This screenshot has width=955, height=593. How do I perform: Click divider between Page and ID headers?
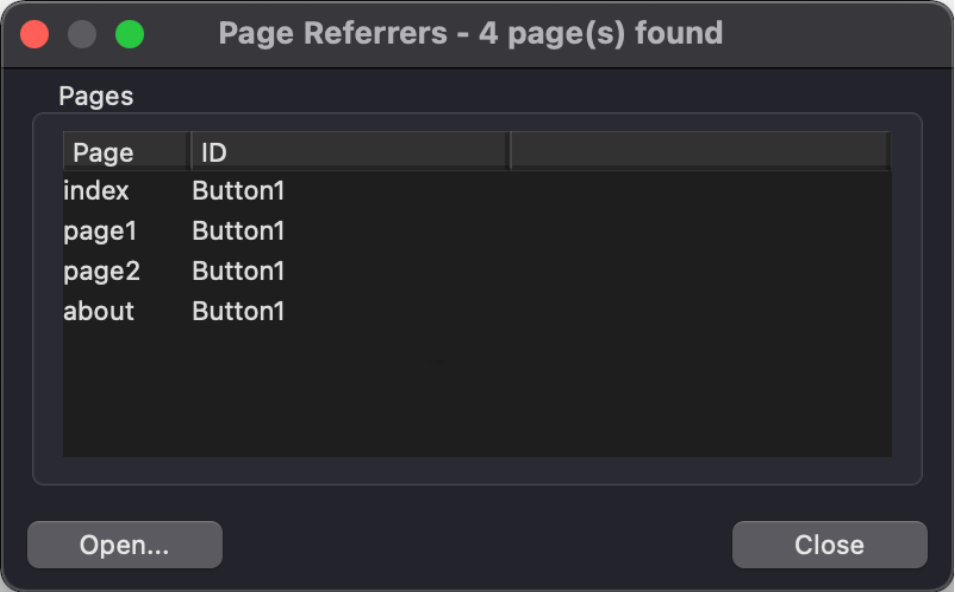190,152
